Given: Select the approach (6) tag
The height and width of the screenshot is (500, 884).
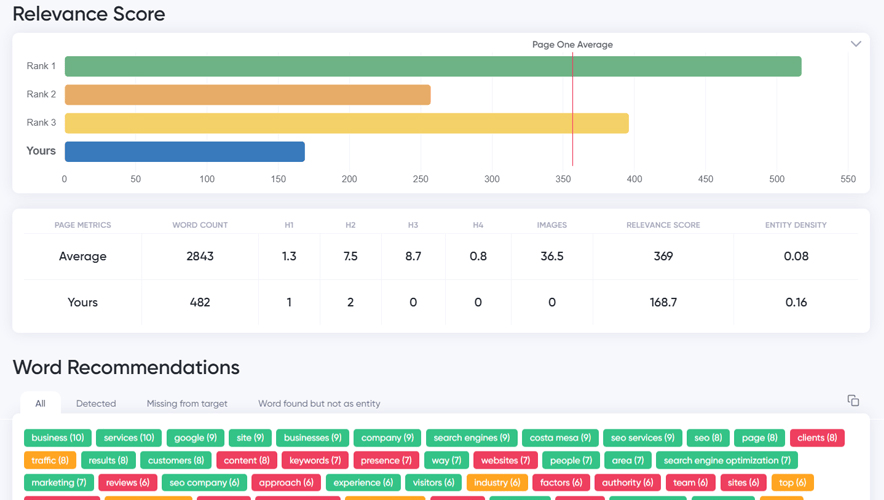Looking at the screenshot, I should point(286,483).
